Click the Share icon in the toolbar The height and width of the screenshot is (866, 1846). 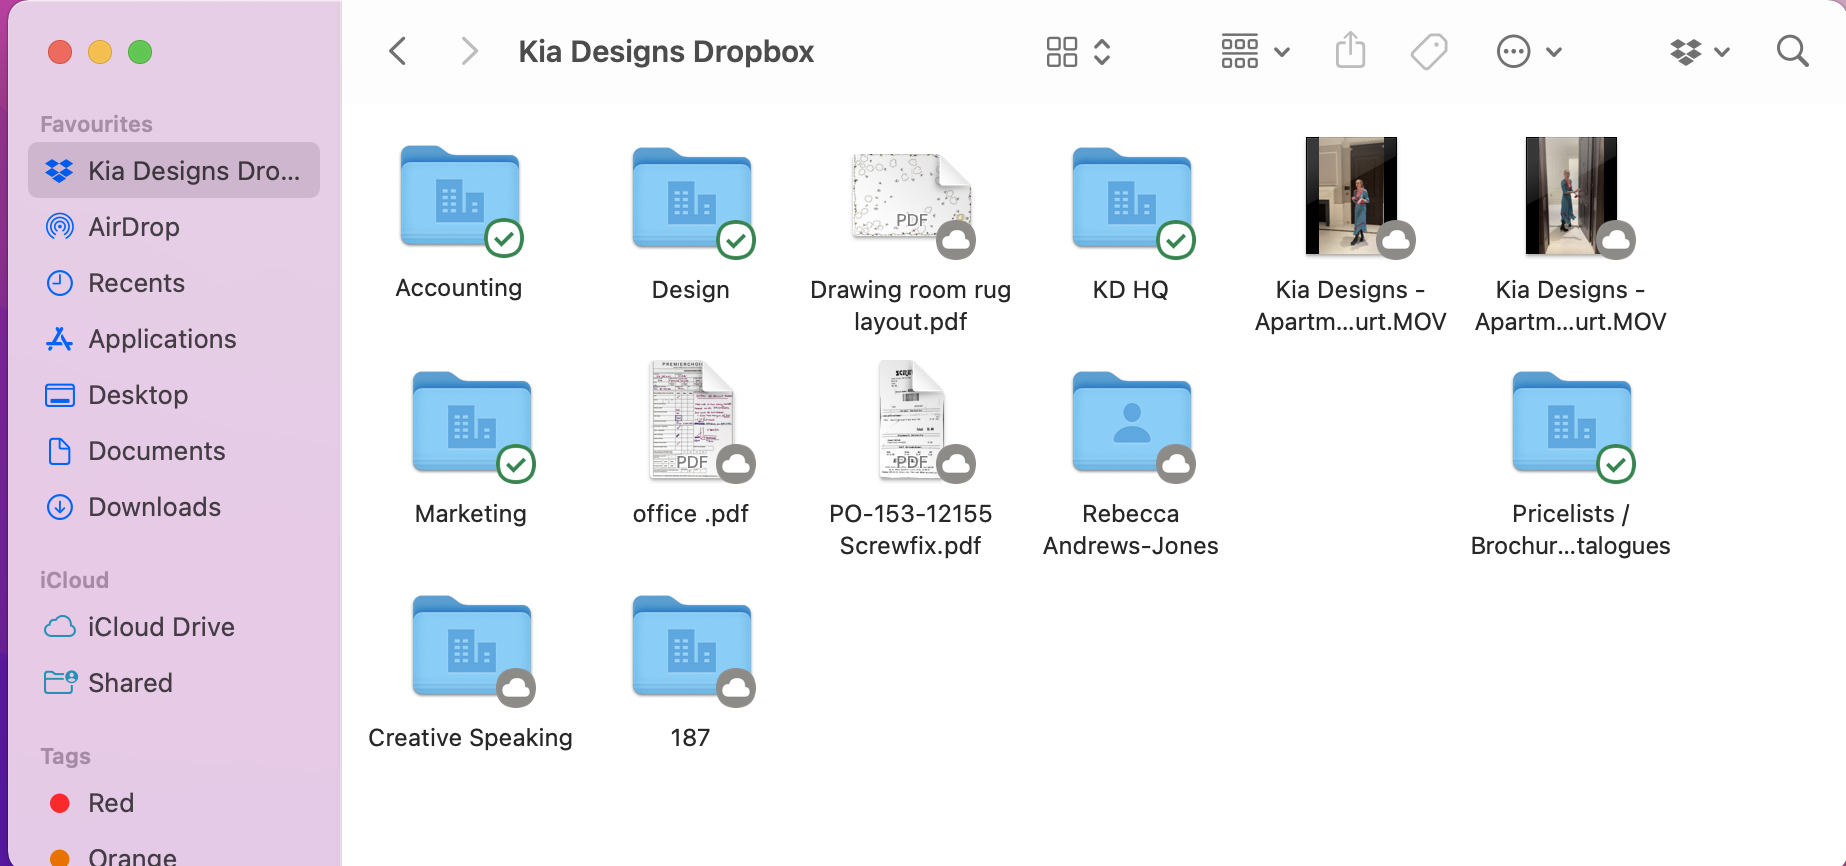tap(1350, 51)
